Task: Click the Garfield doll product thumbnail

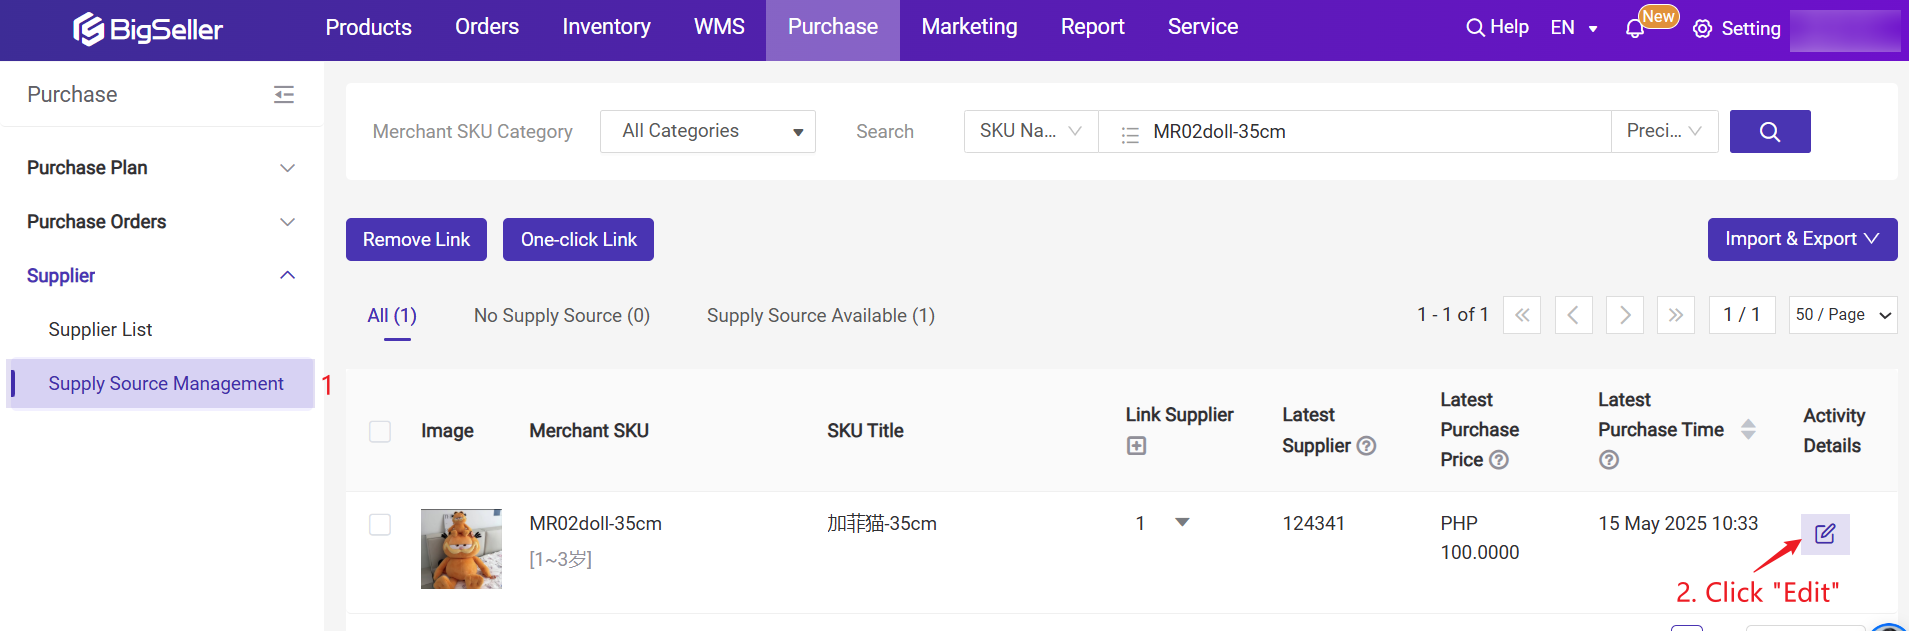Action: point(461,549)
